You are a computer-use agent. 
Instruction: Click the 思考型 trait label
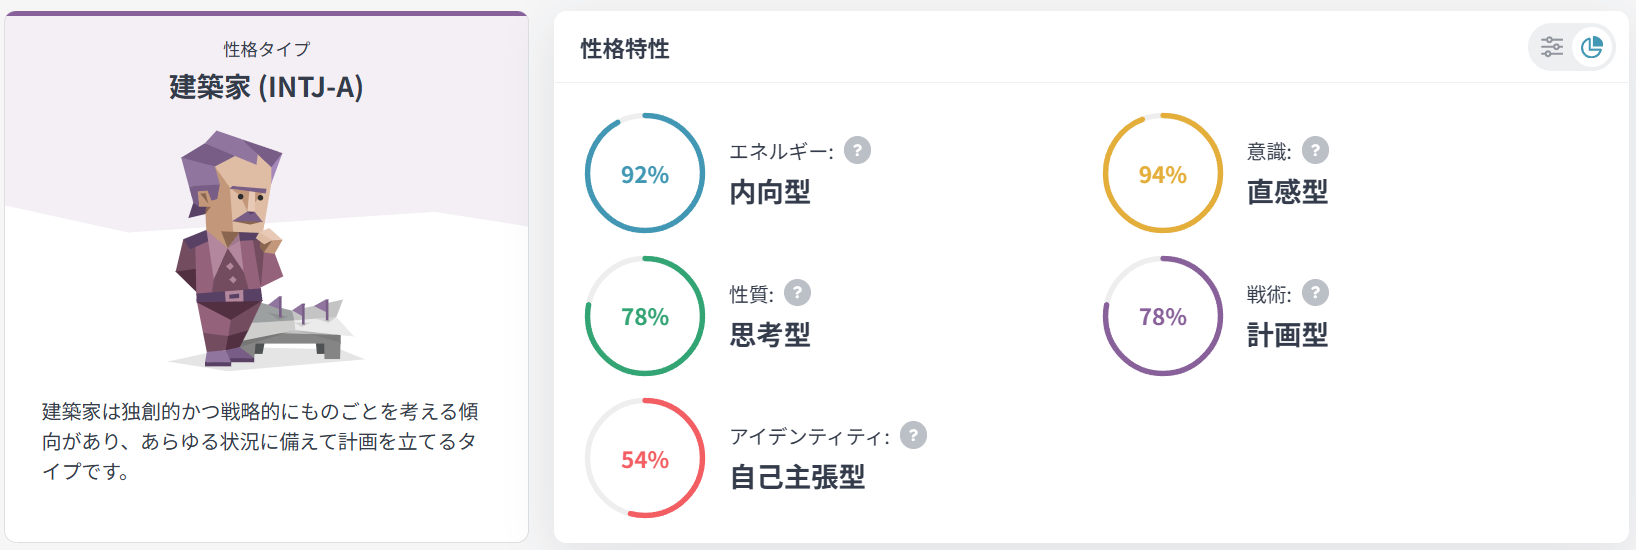[770, 335]
